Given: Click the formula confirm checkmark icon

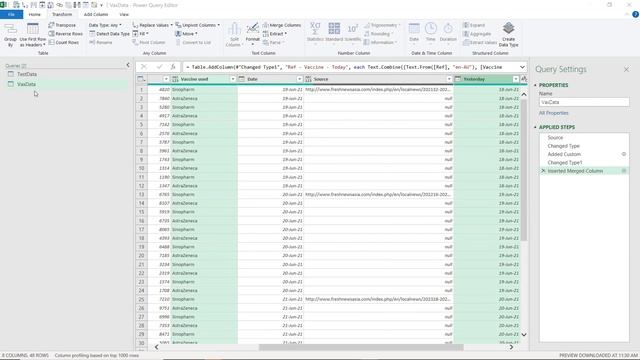Looking at the screenshot, I should point(159,67).
